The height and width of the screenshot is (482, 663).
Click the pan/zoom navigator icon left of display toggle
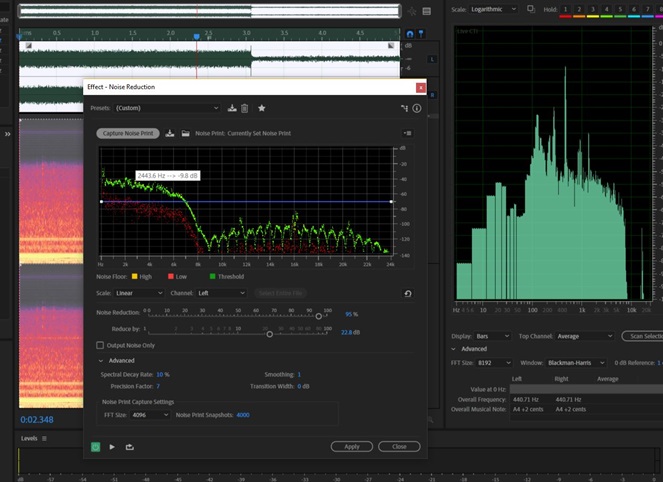coord(411,11)
